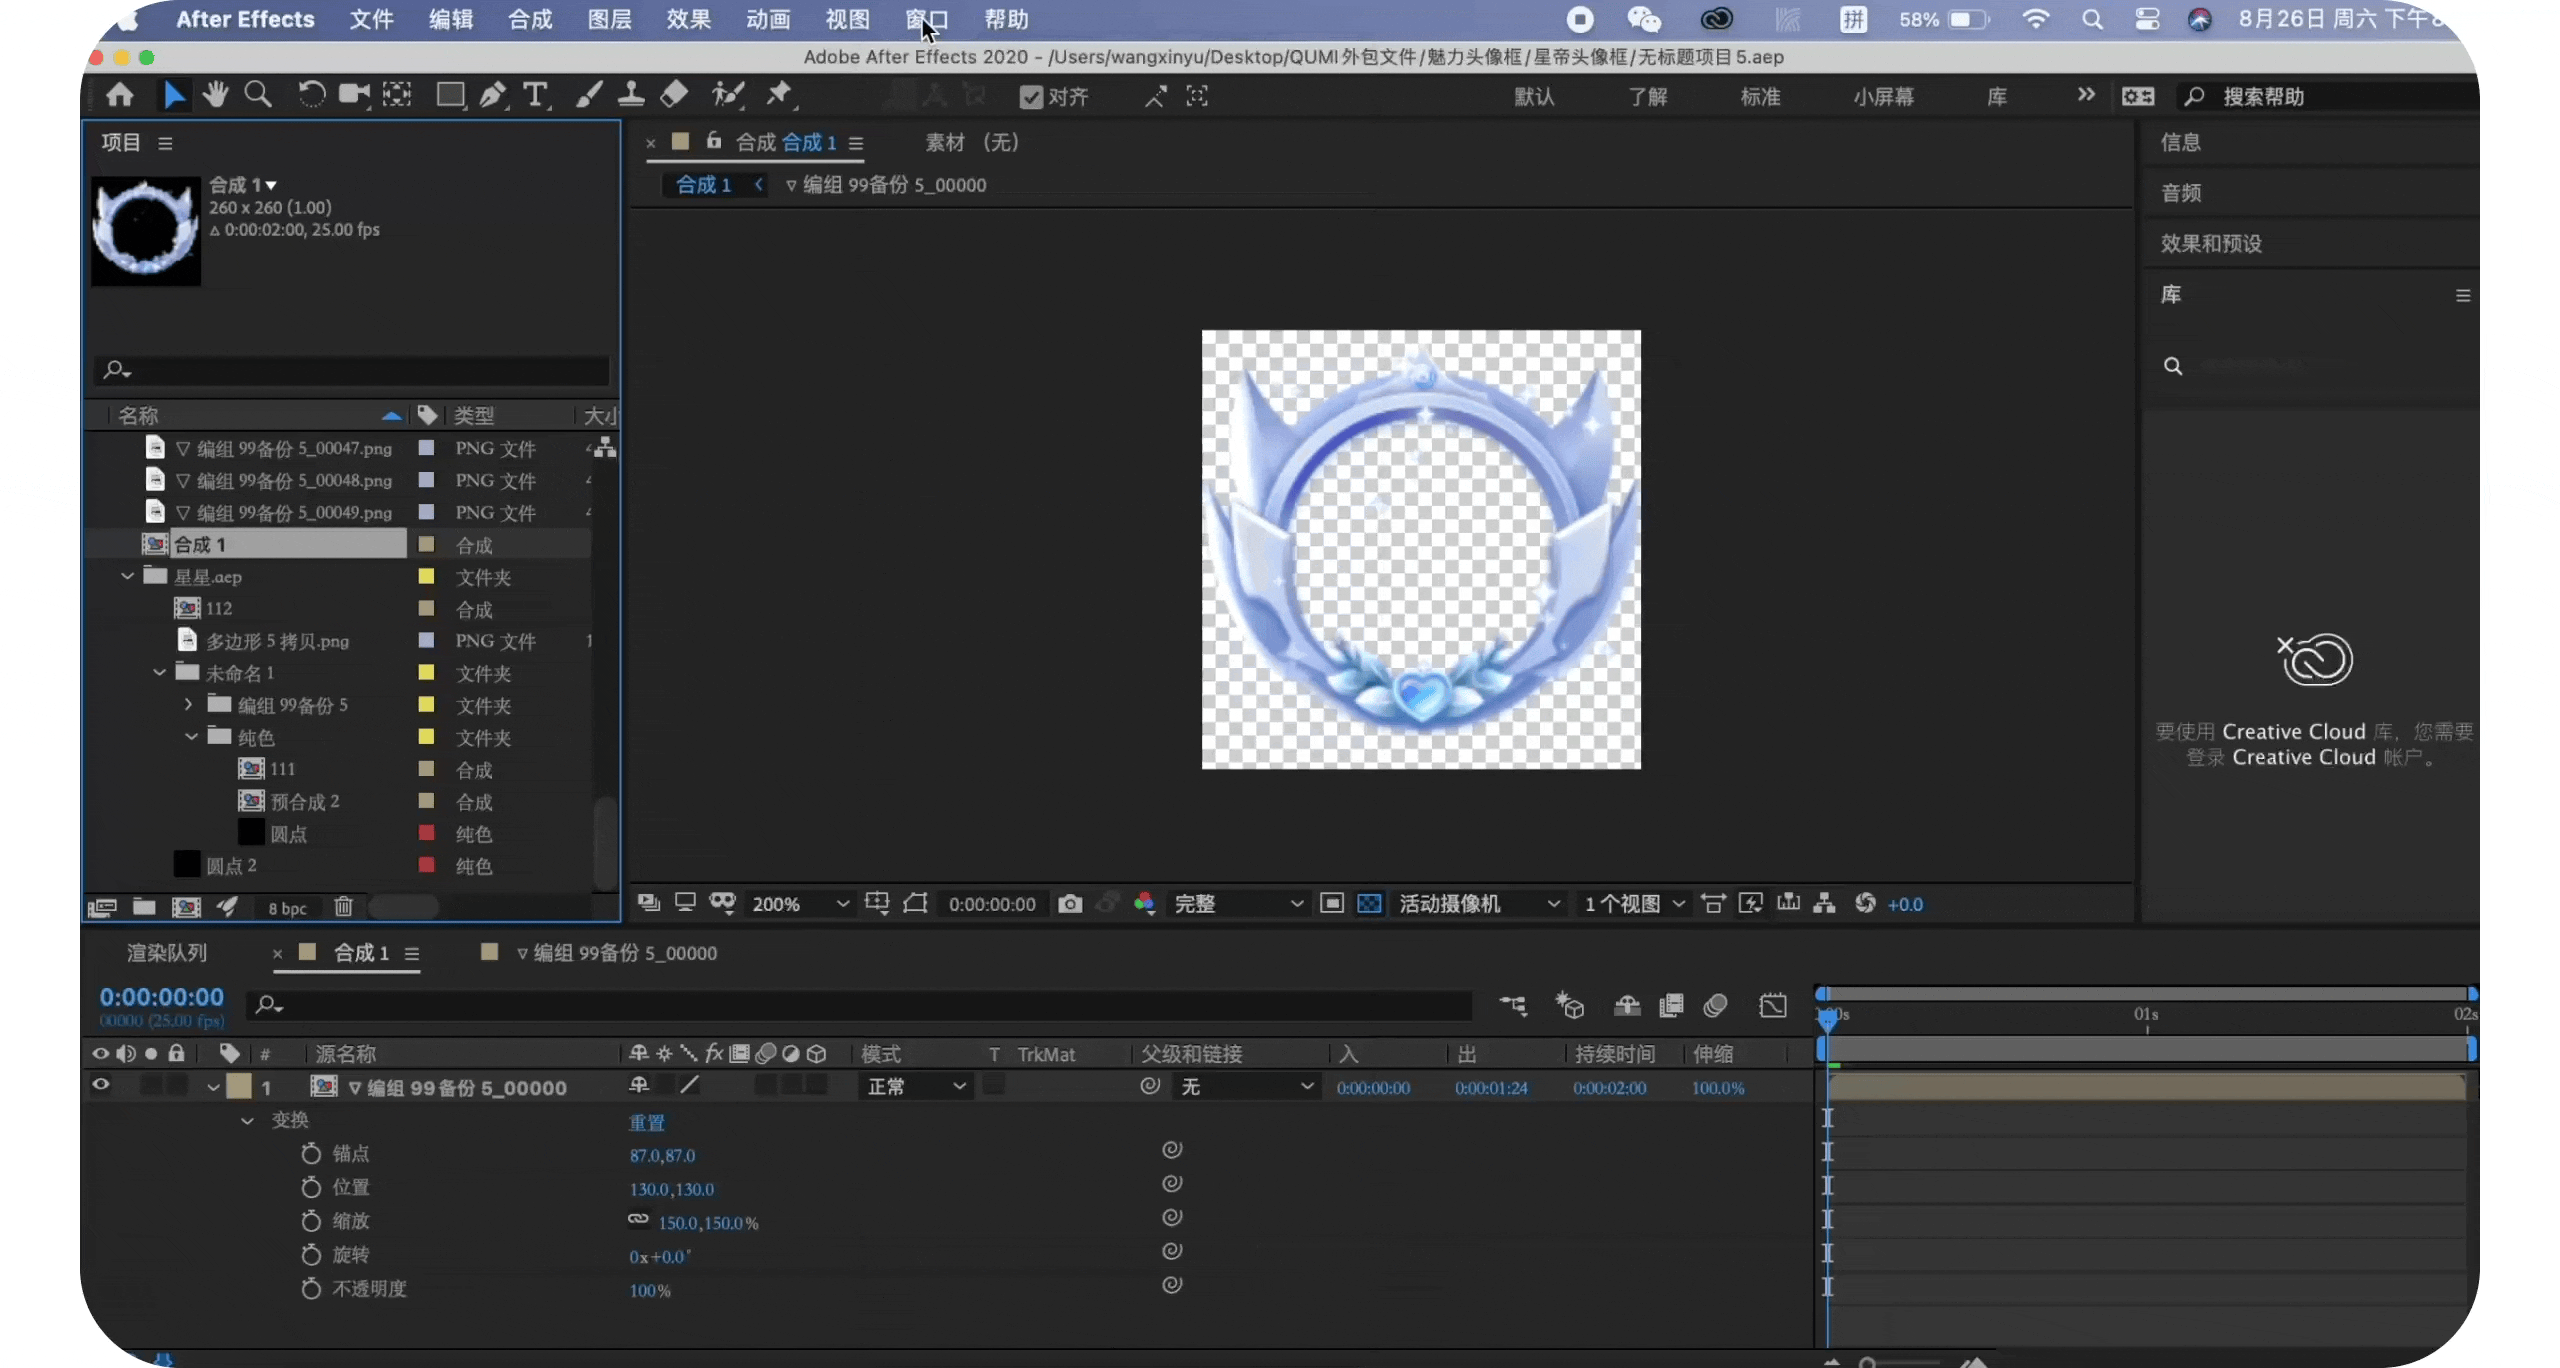This screenshot has width=2560, height=1368.
Task: Click yellow label swatch of 星星.aep
Action: 426,577
